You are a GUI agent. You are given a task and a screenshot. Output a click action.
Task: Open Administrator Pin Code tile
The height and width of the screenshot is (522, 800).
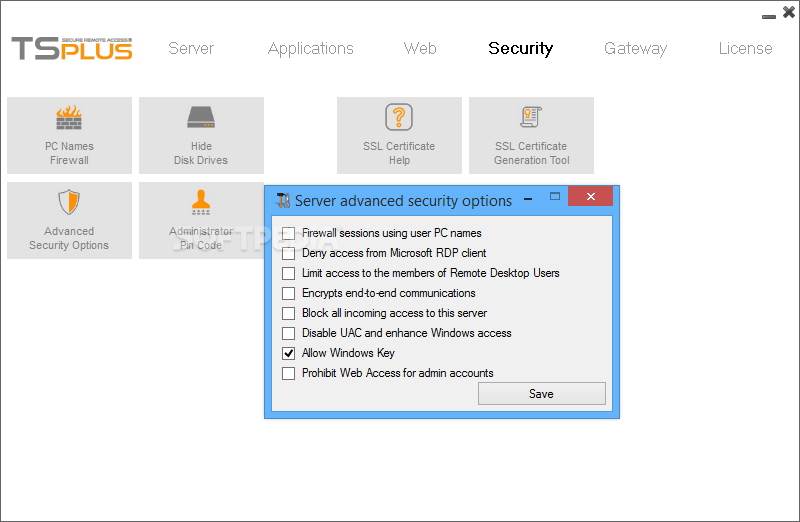201,220
